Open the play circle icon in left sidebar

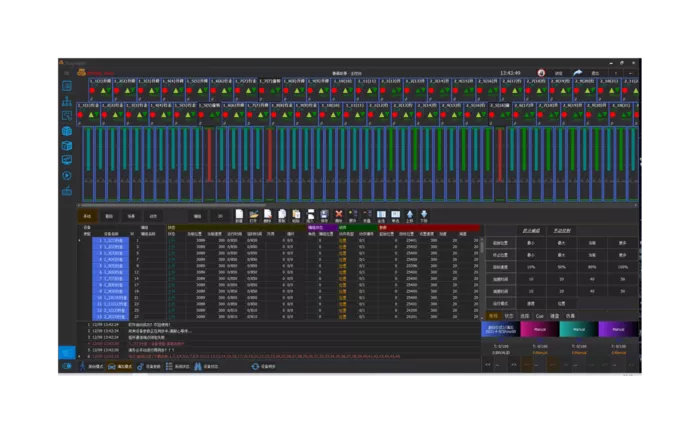(67, 175)
